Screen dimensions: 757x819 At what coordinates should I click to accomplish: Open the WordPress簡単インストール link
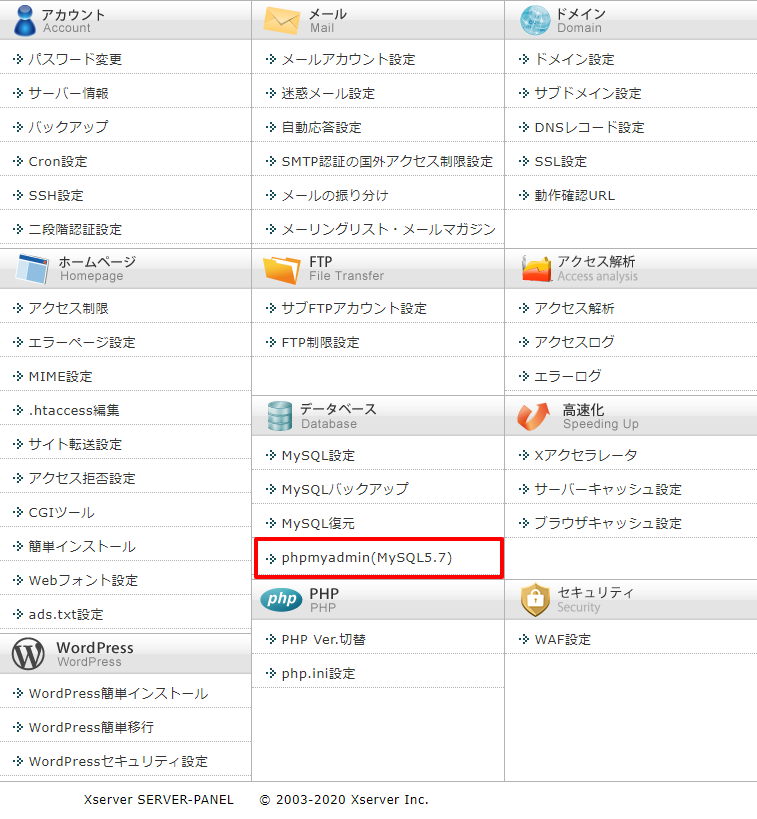[119, 693]
